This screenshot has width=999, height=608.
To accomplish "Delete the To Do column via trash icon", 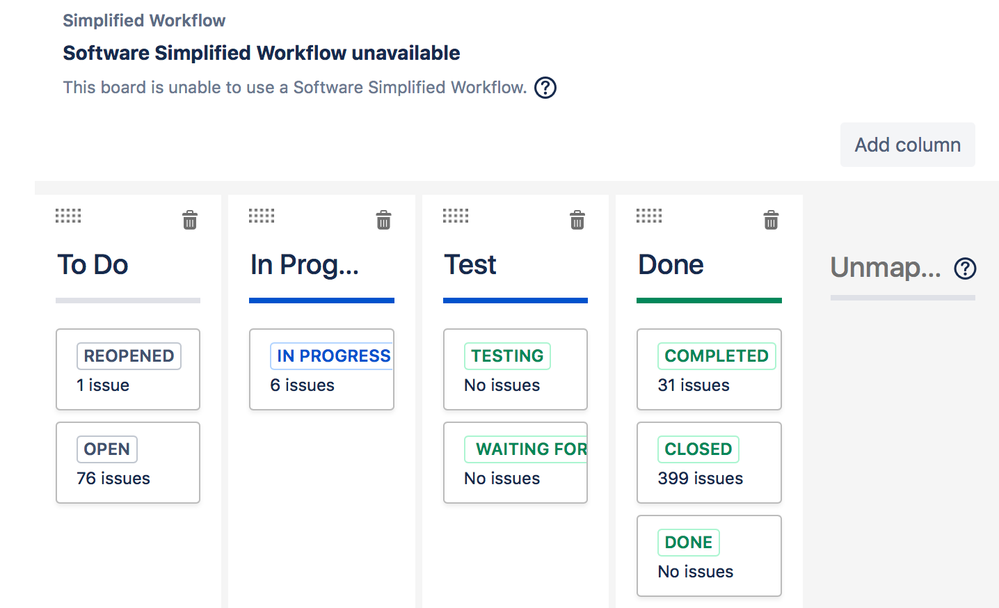I will pos(190,220).
